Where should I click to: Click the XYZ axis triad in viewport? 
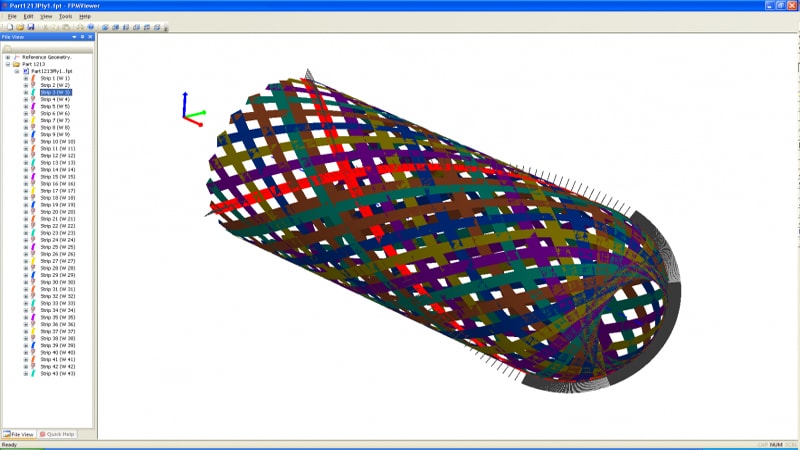pyautogui.click(x=190, y=108)
